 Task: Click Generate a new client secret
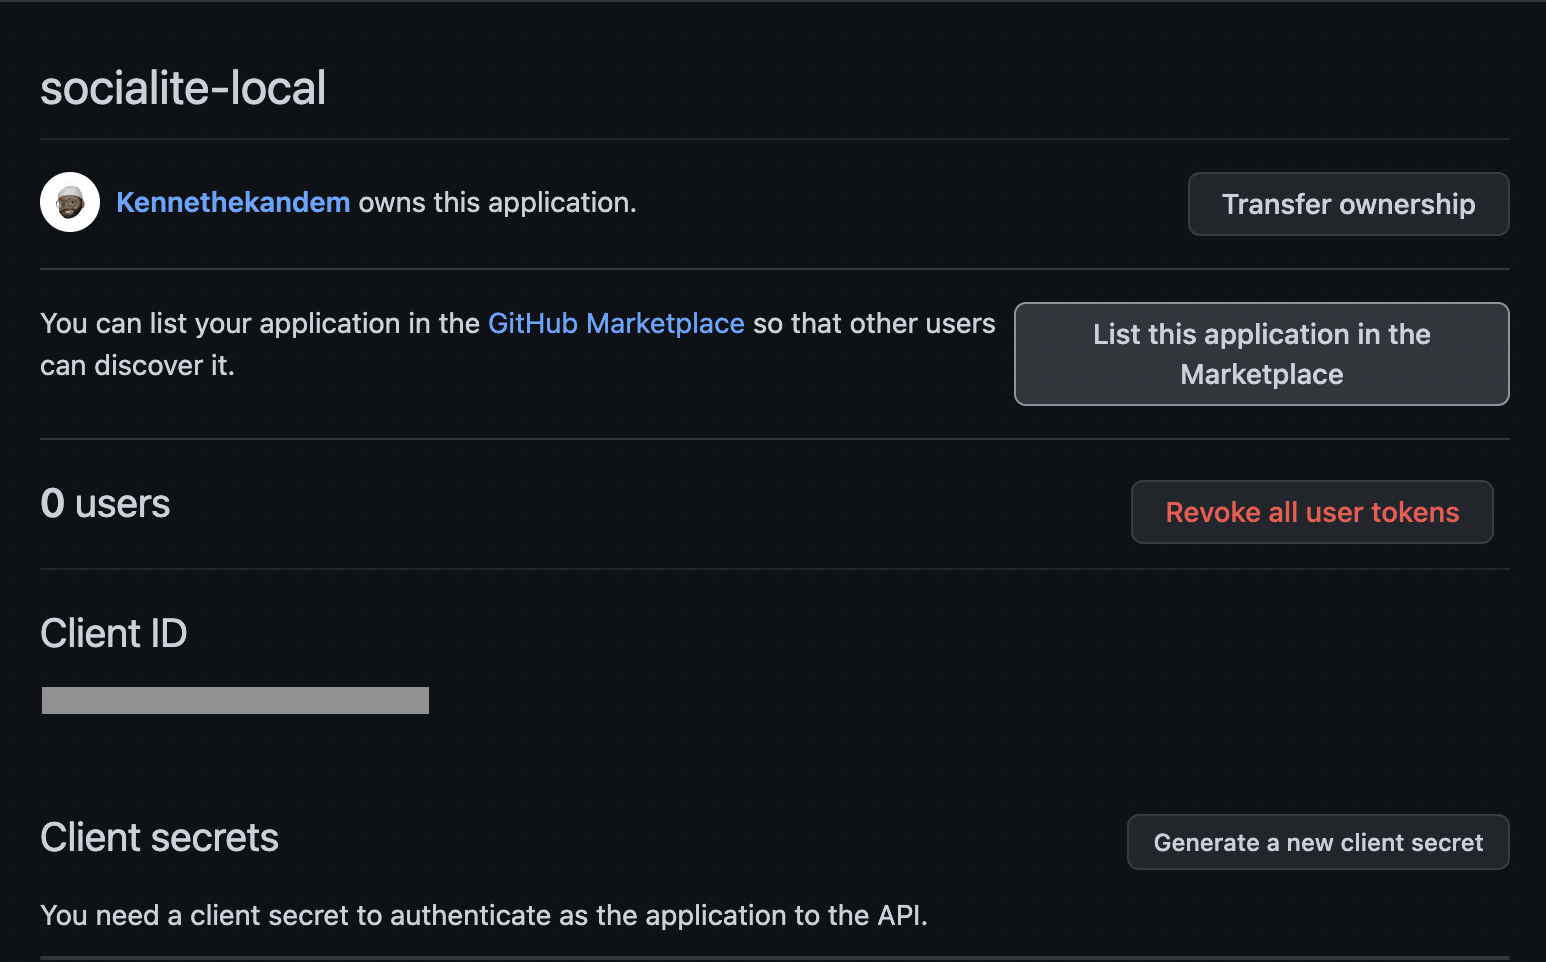(1318, 842)
